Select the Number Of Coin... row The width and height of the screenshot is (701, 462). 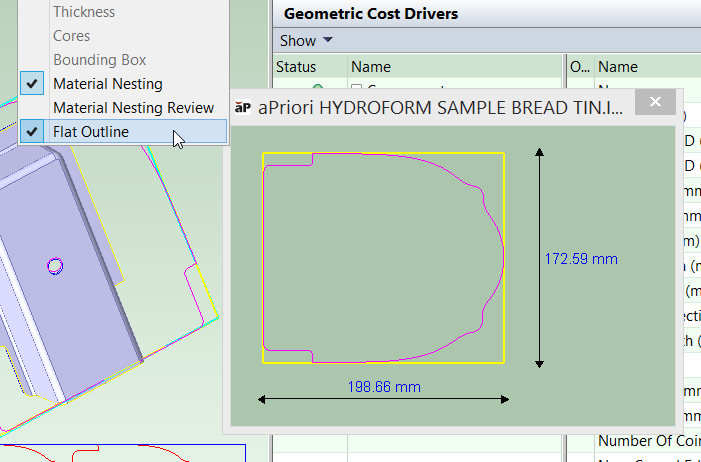point(648,441)
